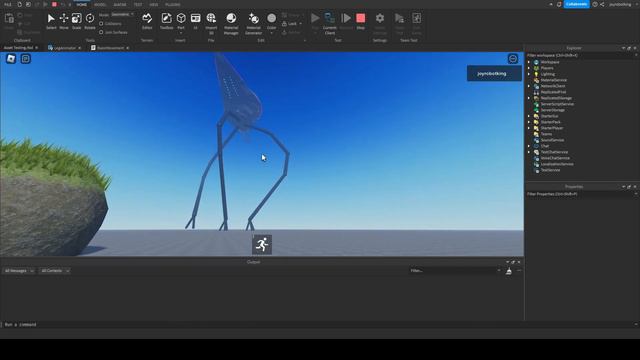Select the Select tool in the ribbon

(51, 21)
